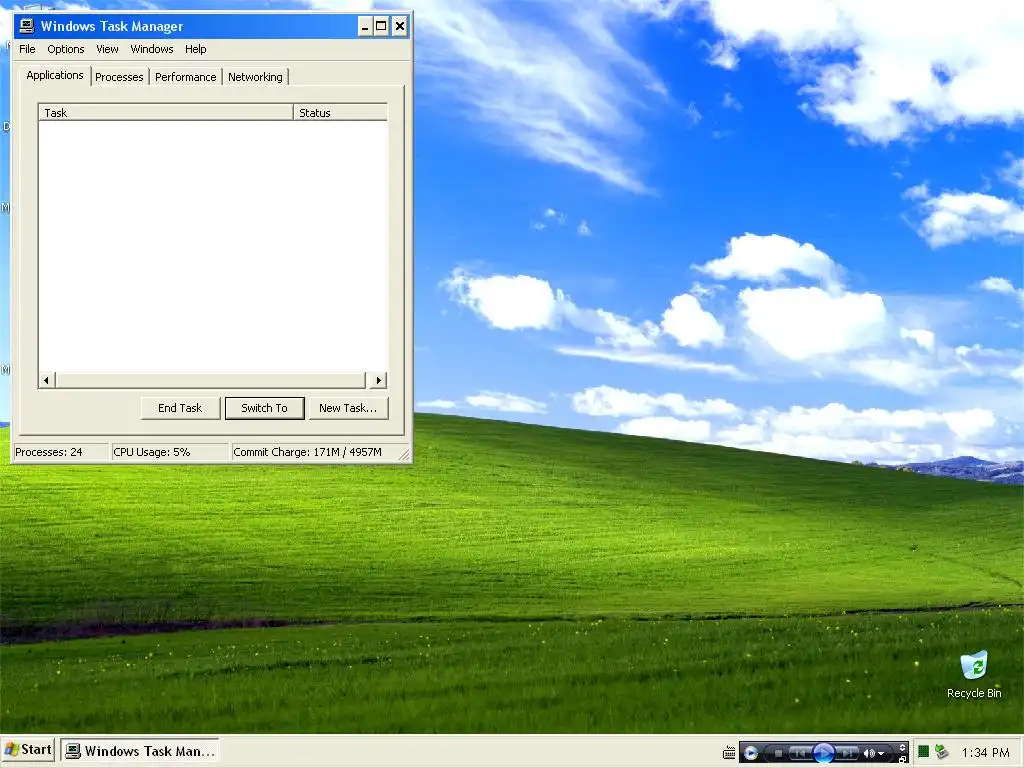The width and height of the screenshot is (1024, 768).
Task: Click the resize grip at Task Manager corner
Action: (404, 455)
